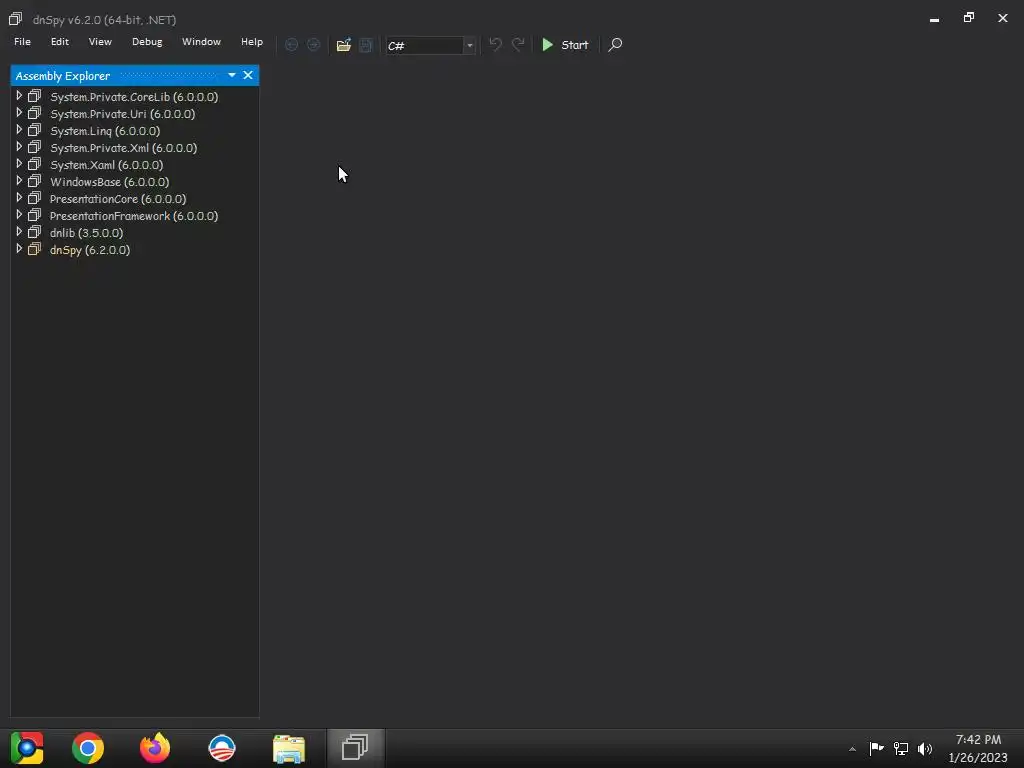Select PresentationFramework (6.0.0.0) row text
Screen dimensions: 1024x768
coord(134,216)
